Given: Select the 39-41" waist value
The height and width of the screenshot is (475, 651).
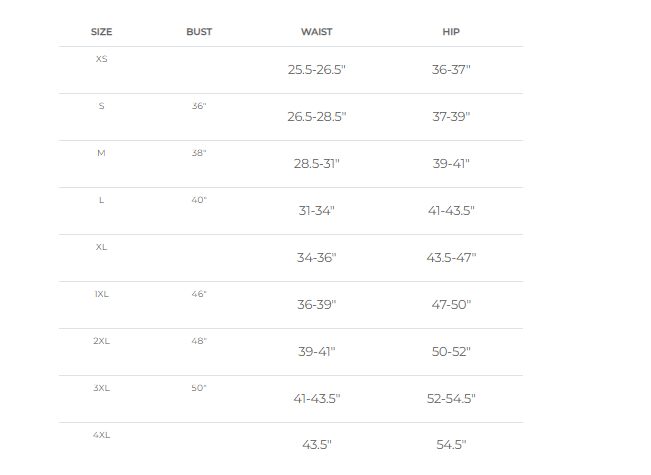Looking at the screenshot, I should pyautogui.click(x=316, y=352).
